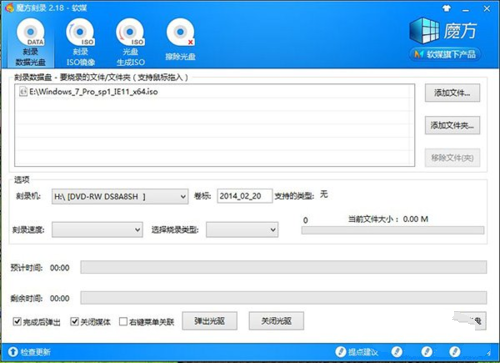Click the 剩余时间 remaining time progress bar
This screenshot has height=363, width=500.
(x=284, y=298)
